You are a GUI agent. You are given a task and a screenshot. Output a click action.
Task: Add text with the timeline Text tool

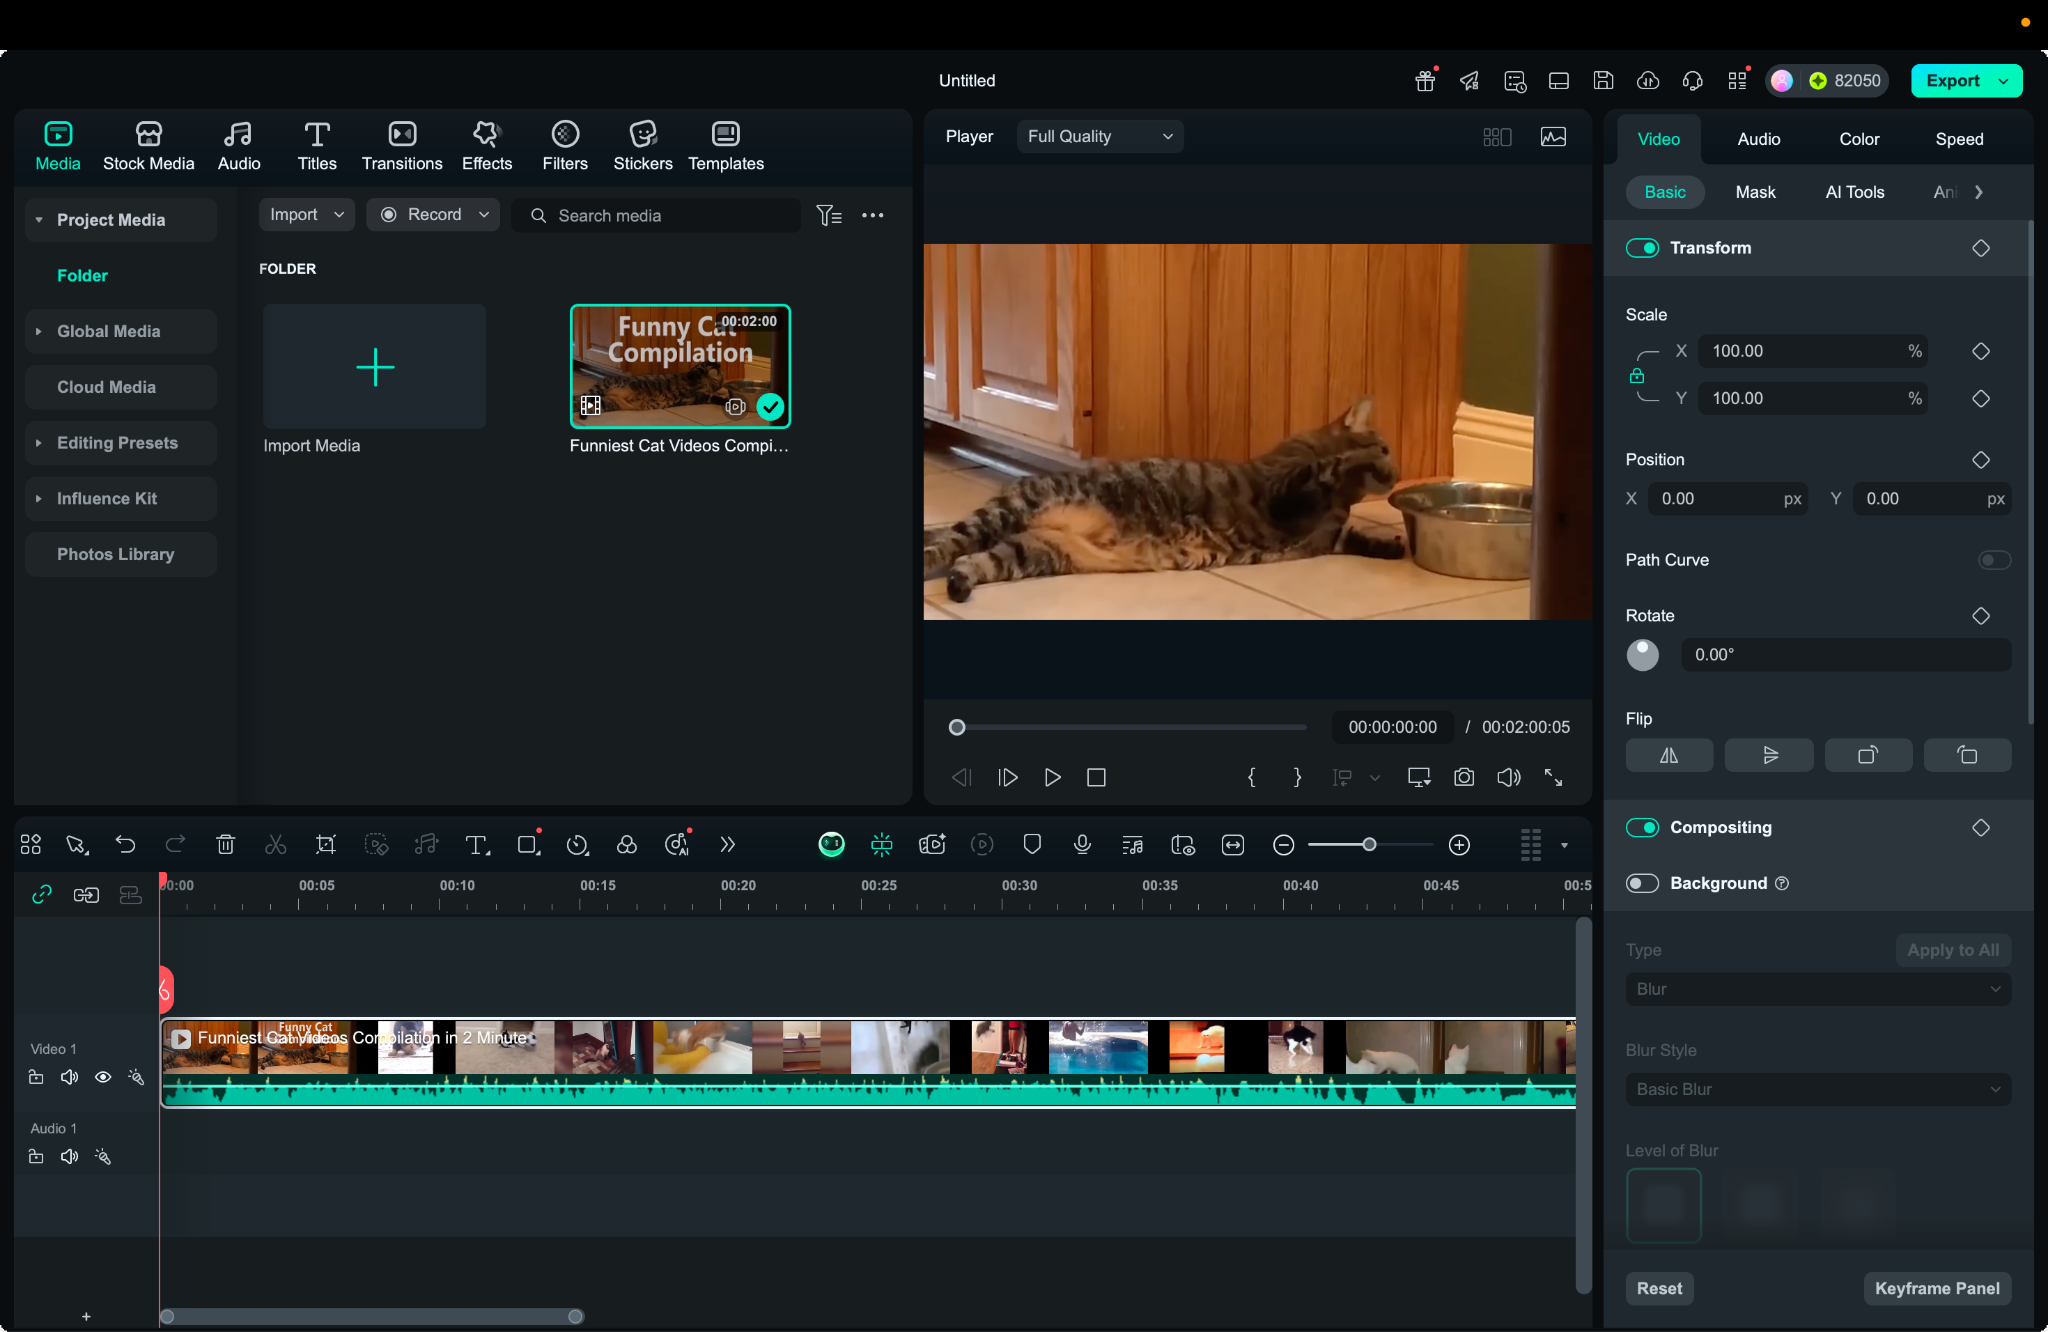click(x=477, y=845)
